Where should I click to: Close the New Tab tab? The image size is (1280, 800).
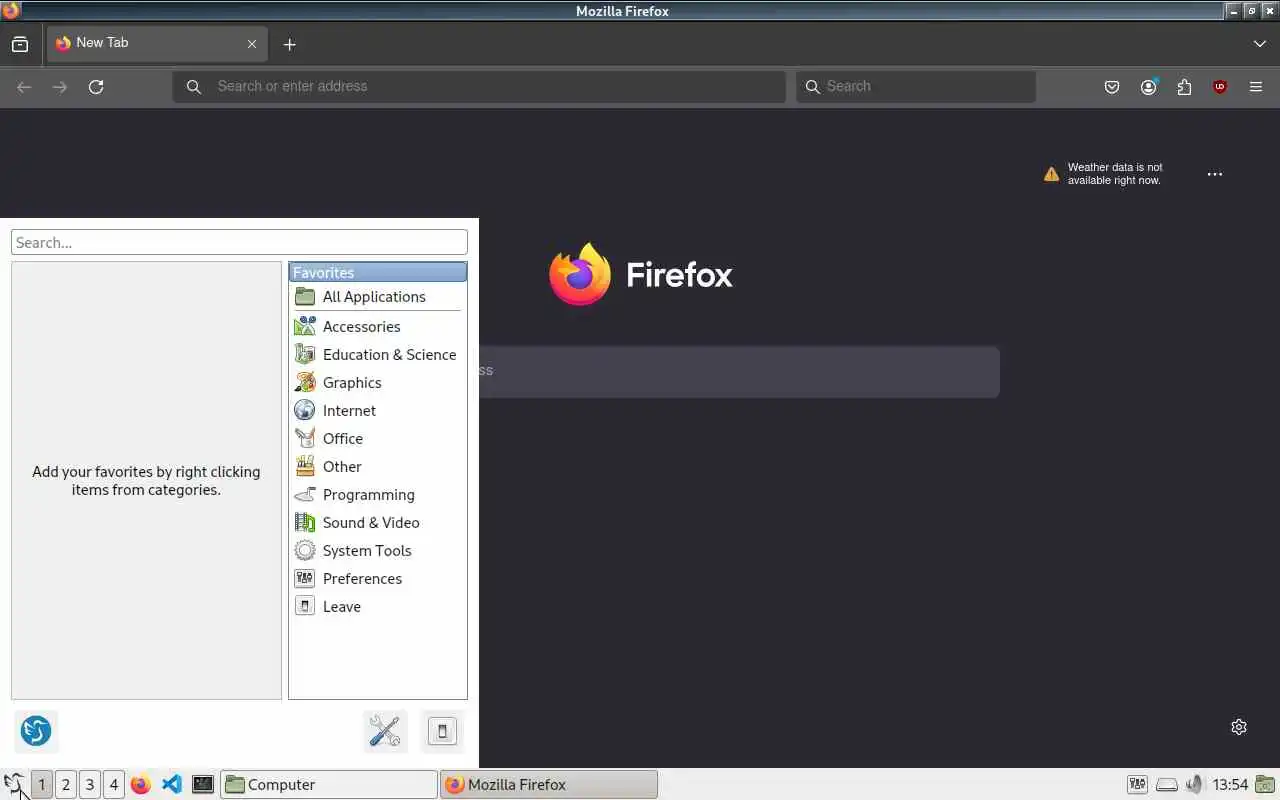tap(252, 44)
